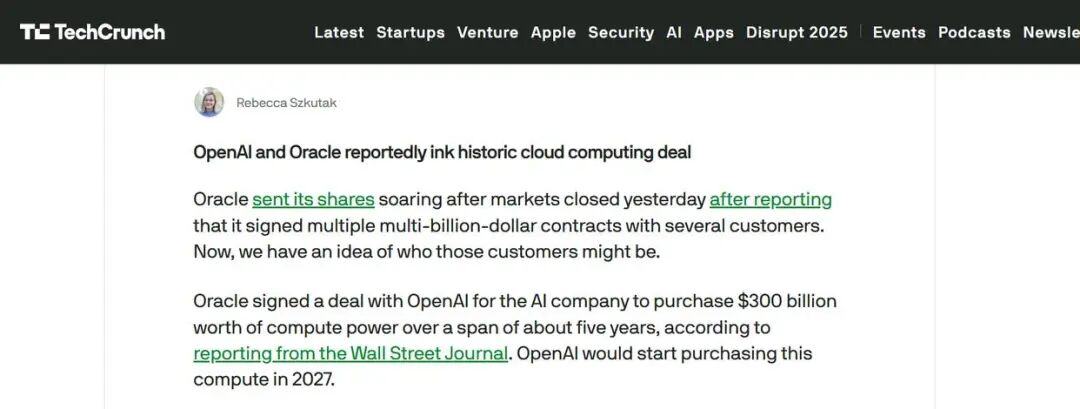Go to the Startups section
The width and height of the screenshot is (1080, 409).
[410, 32]
